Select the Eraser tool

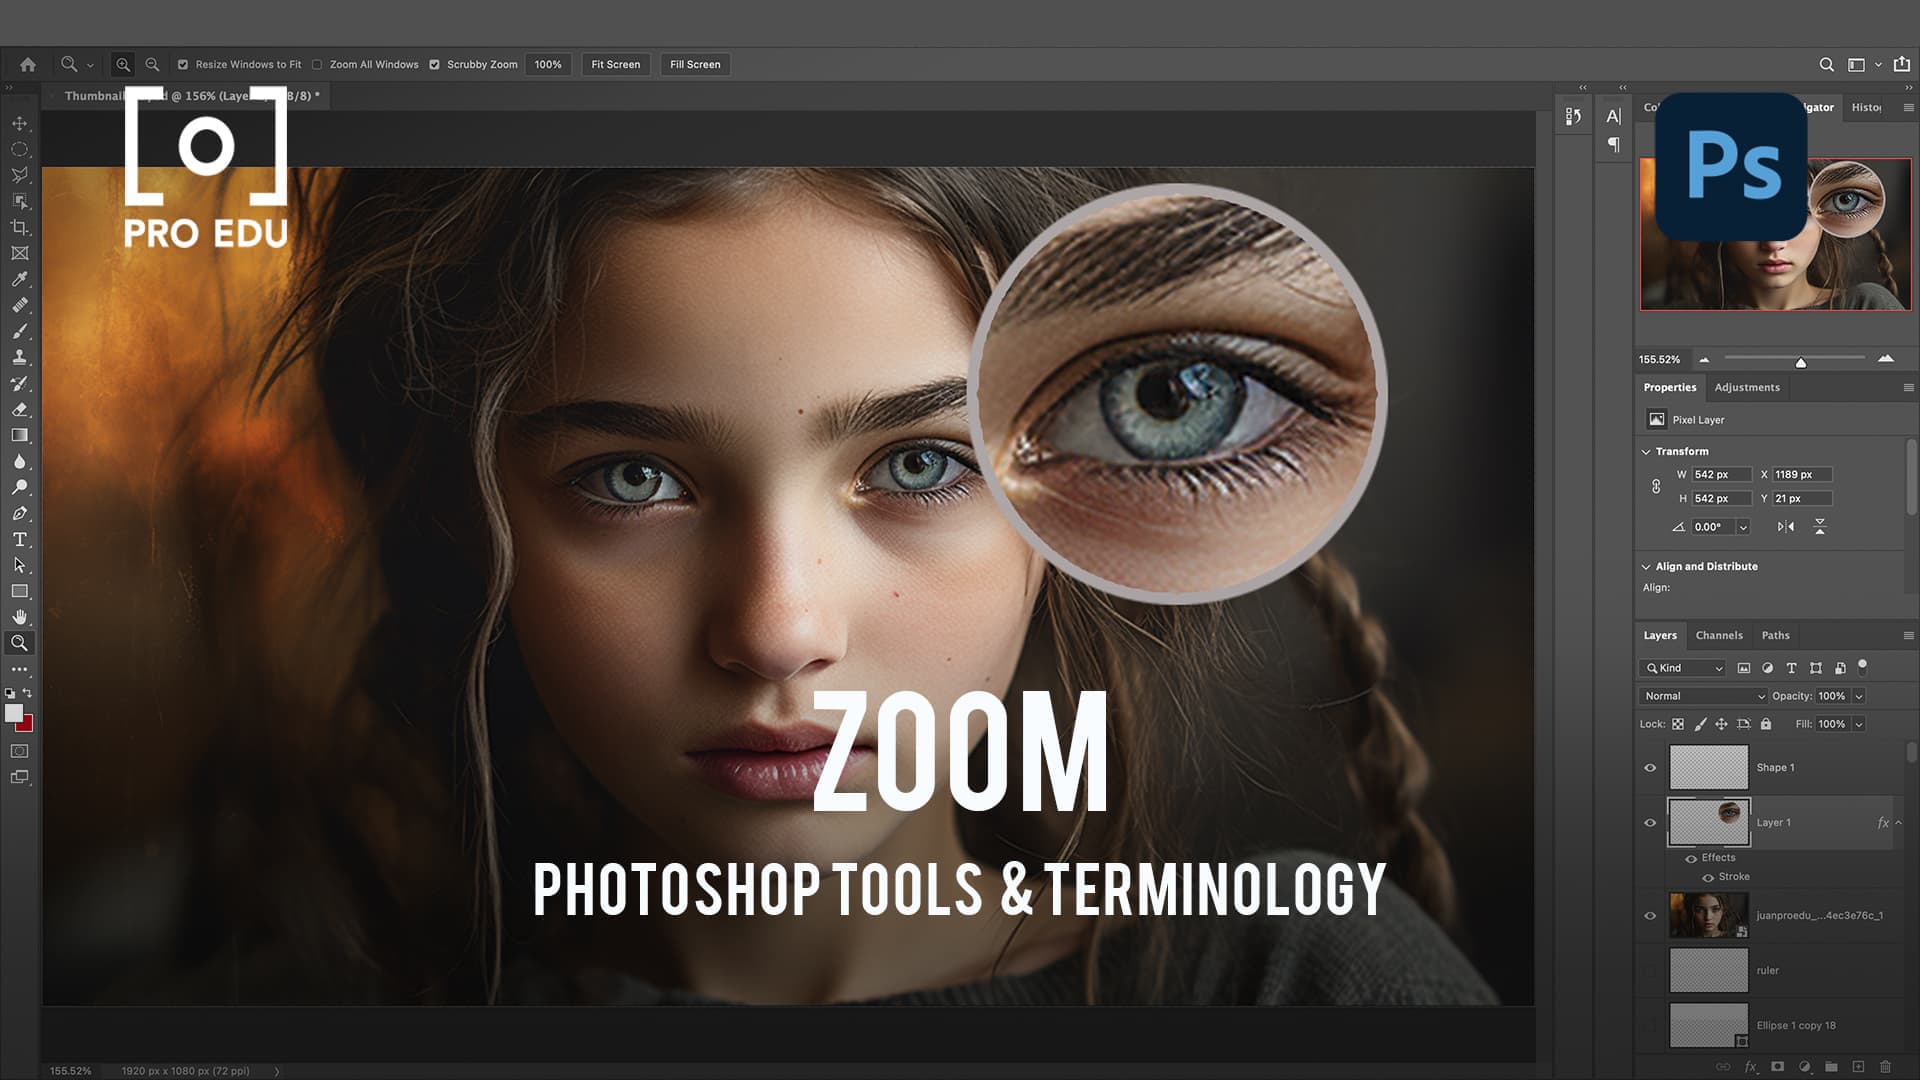pos(19,408)
